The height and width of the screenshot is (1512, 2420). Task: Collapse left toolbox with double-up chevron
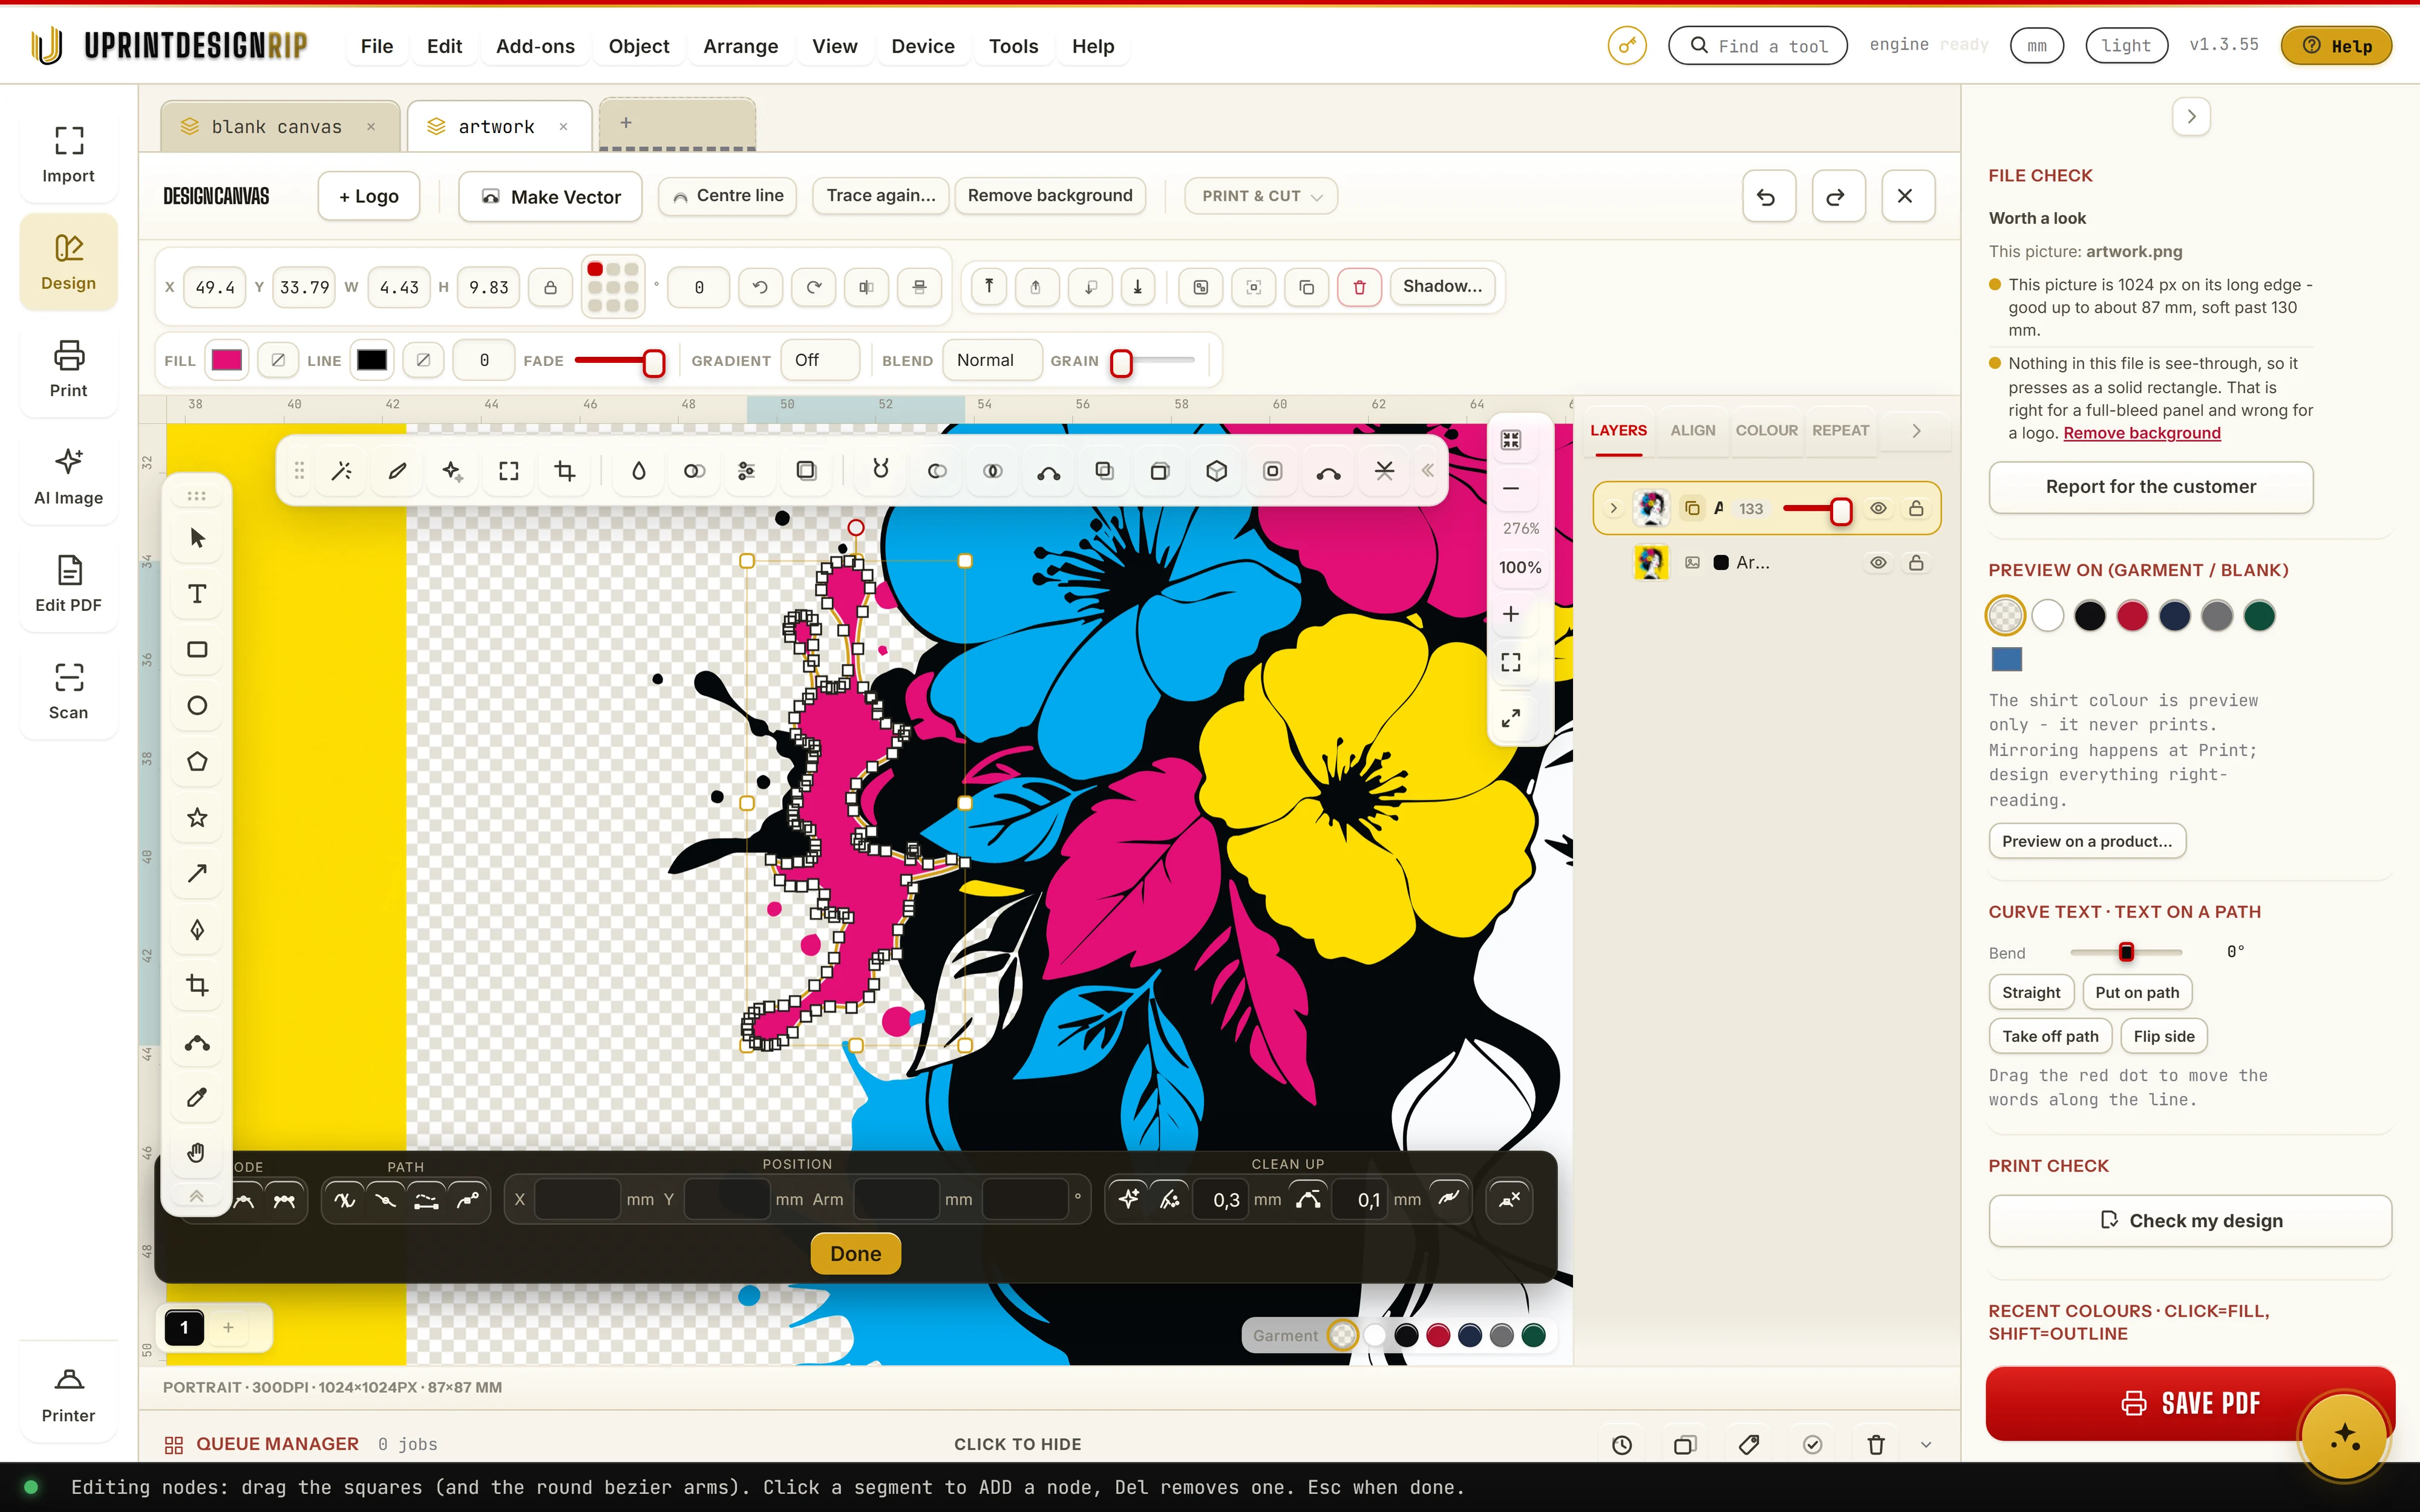[197, 1197]
